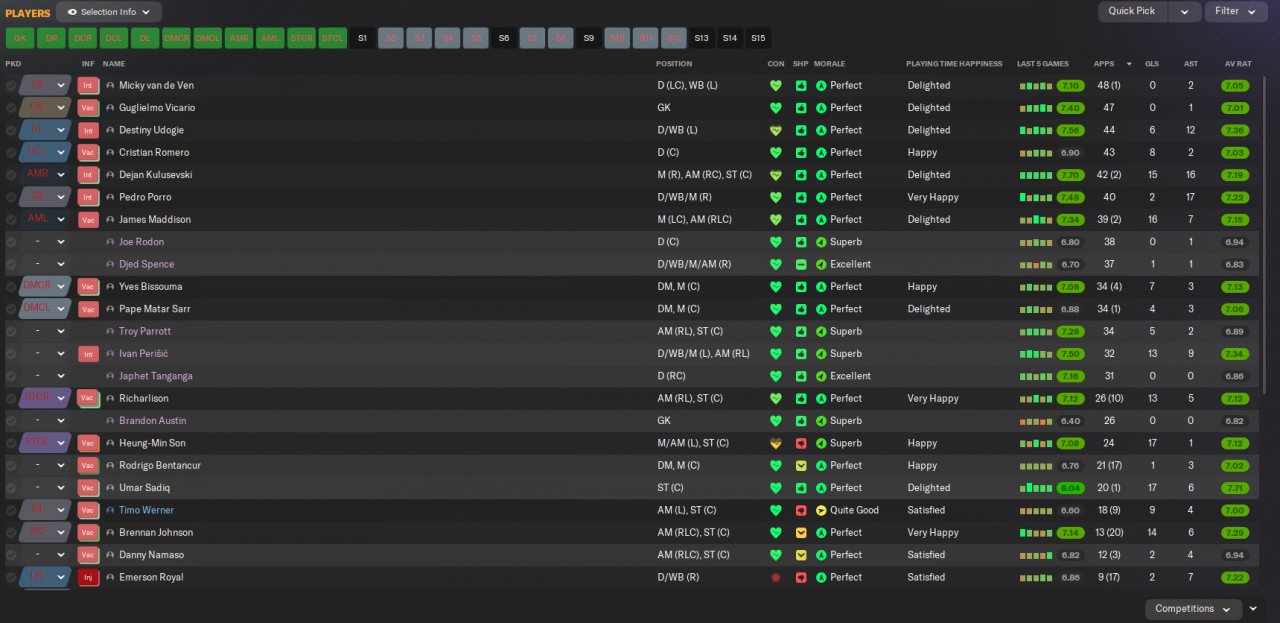Expand the arrow next to Quick Pick
Screen dimensions: 1280x623
point(1184,12)
